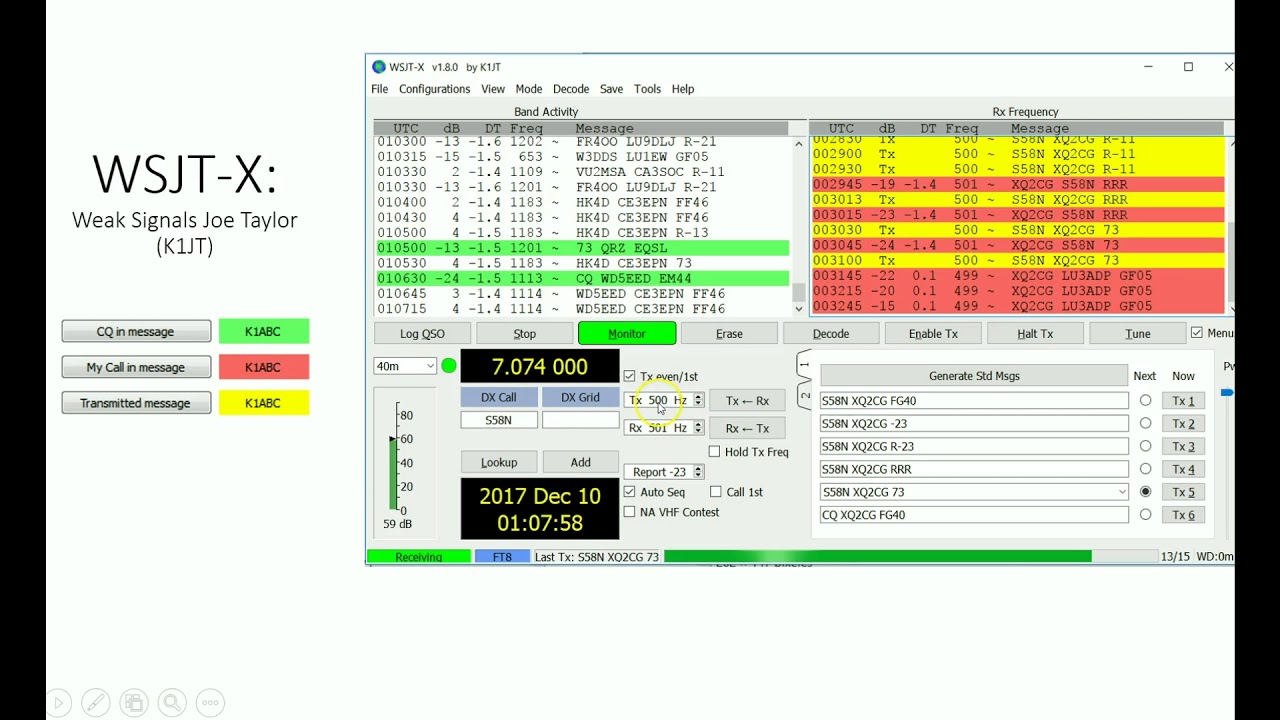The image size is (1280, 720).
Task: Click the Report -23 stepper arrows
Action: coord(698,472)
